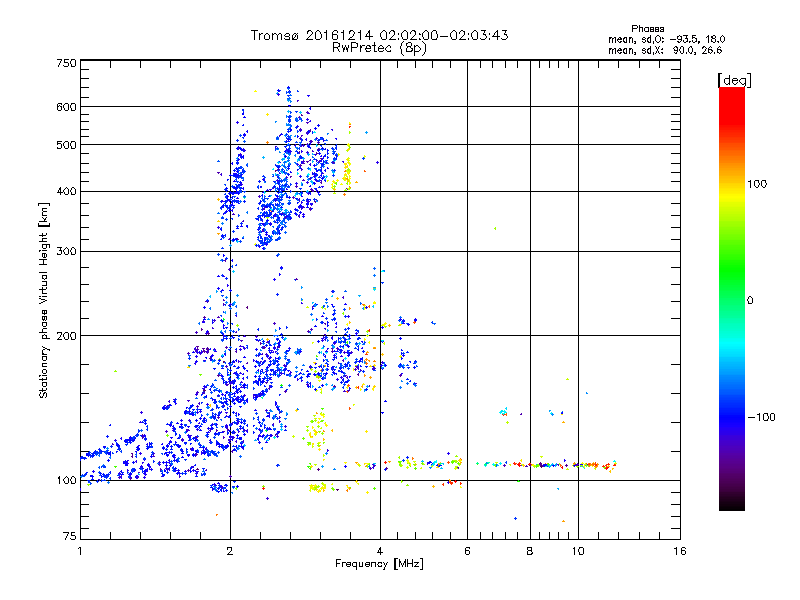This screenshot has height=600, width=800.
Task: Click the x-axis tick label '2'
Action: [x=230, y=551]
